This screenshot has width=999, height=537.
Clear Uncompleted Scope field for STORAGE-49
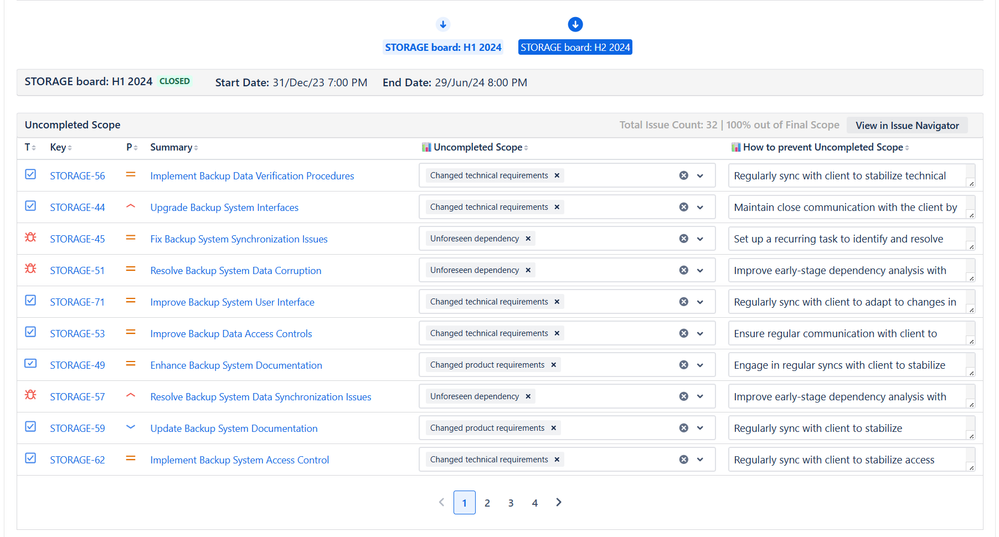click(684, 364)
